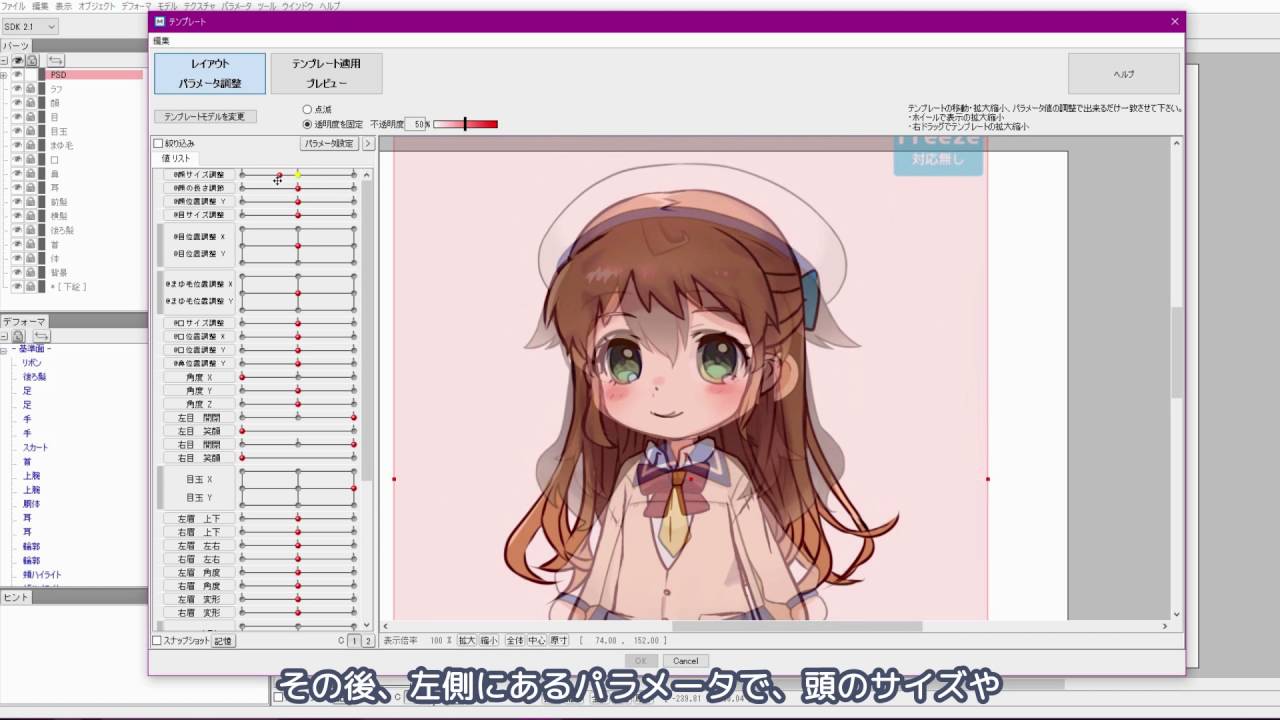This screenshot has height=720, width=1280.
Task: Select the 点滅 radio button
Action: pos(307,110)
